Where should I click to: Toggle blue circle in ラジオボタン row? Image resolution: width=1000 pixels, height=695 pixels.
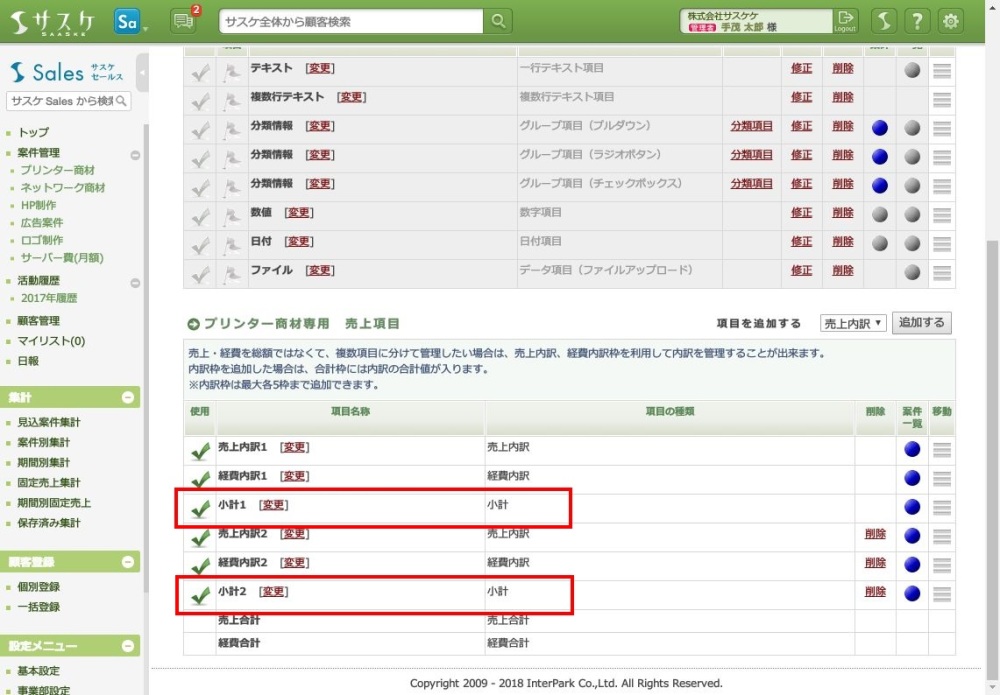click(879, 156)
